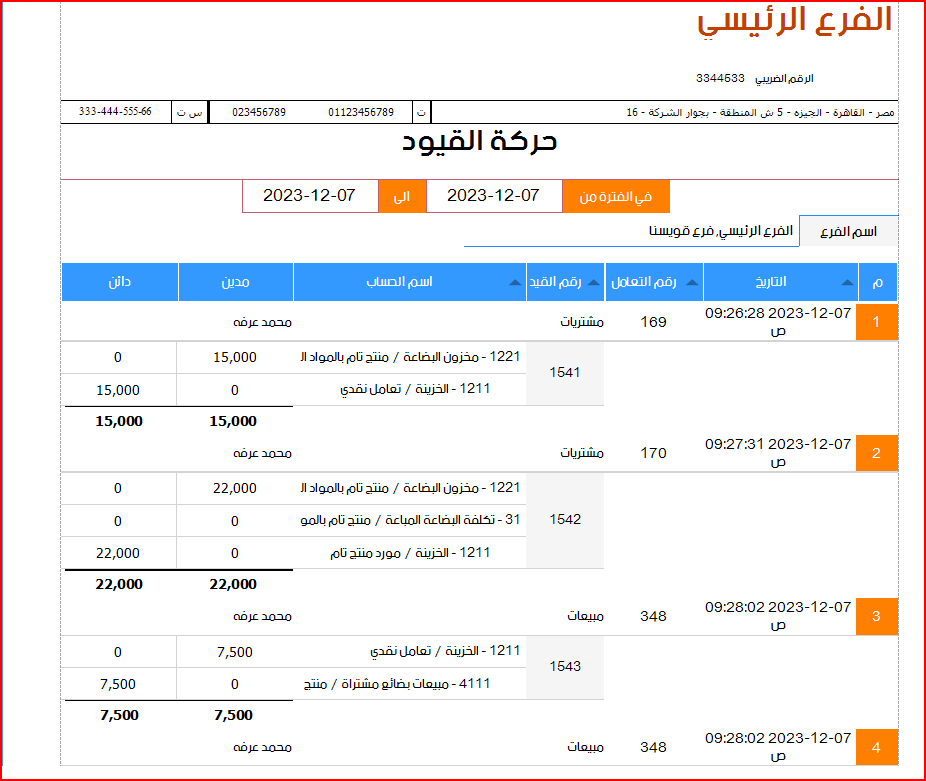
Task: Select the orange row badge numbered 3
Action: click(x=876, y=616)
